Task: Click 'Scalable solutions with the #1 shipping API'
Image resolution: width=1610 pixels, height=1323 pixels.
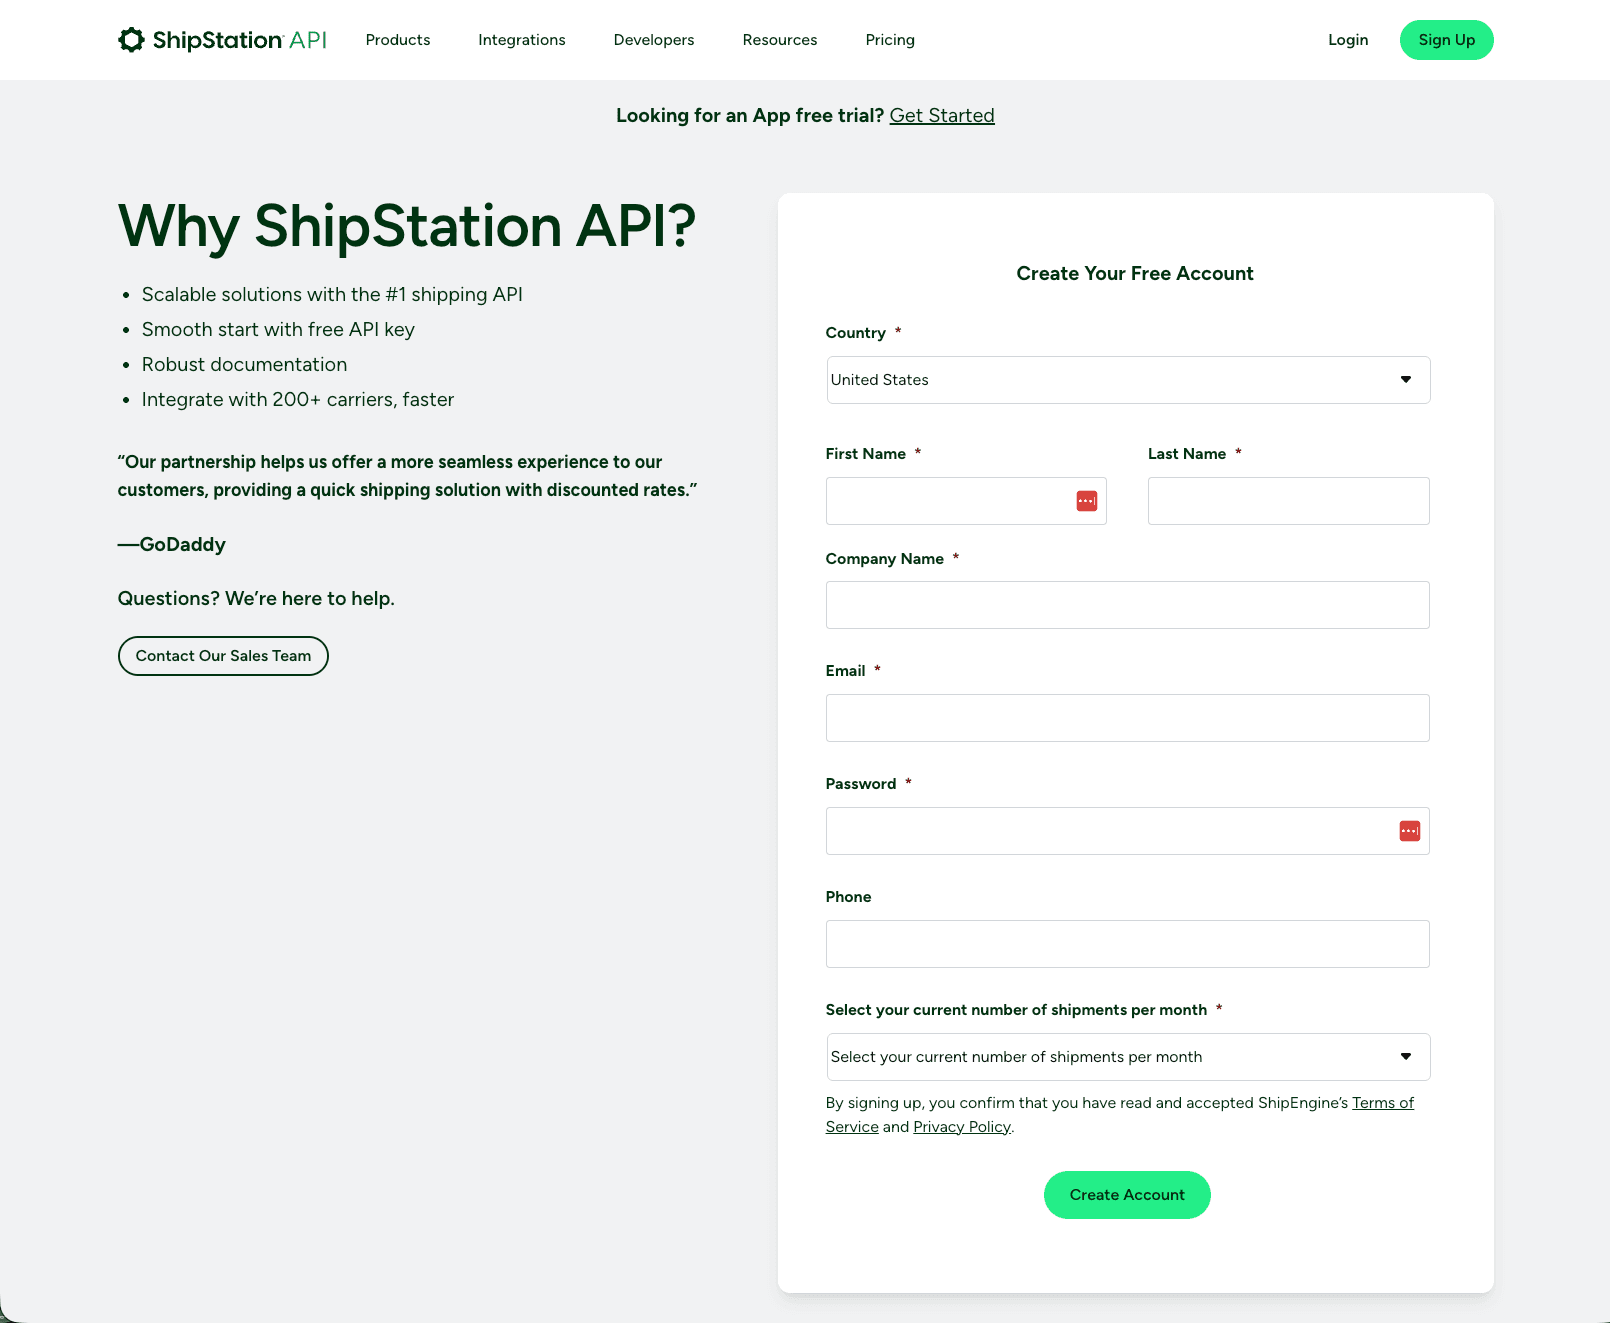Action: (x=332, y=295)
